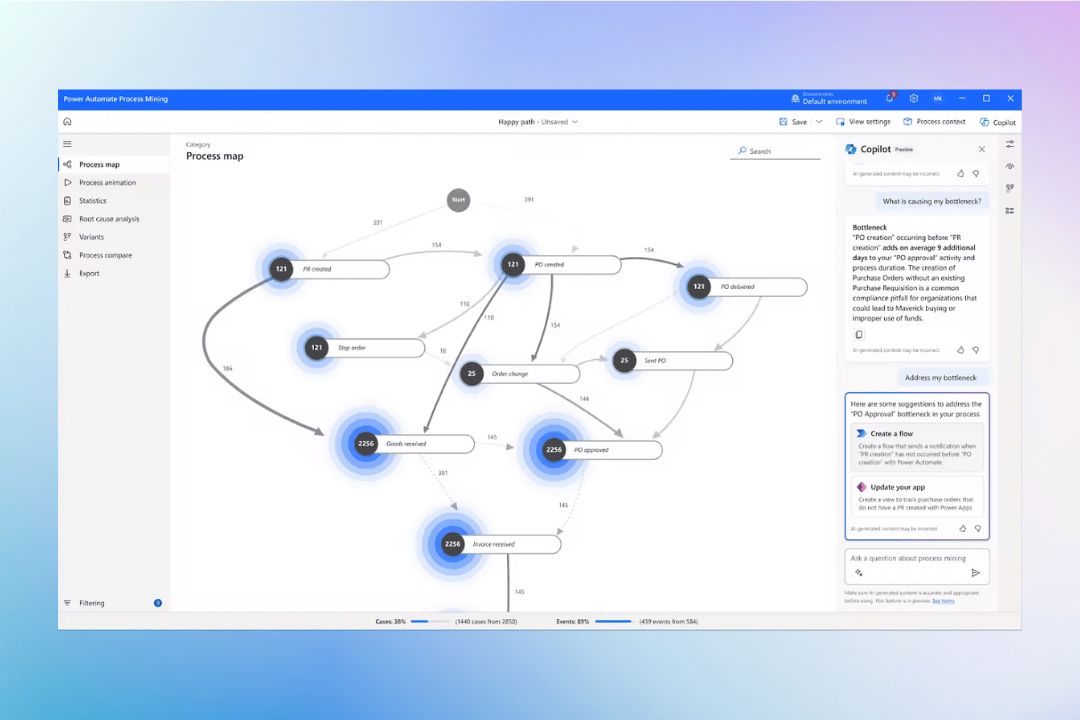Click the "(439 events from 584)" status text
The image size is (1080, 720).
669,621
